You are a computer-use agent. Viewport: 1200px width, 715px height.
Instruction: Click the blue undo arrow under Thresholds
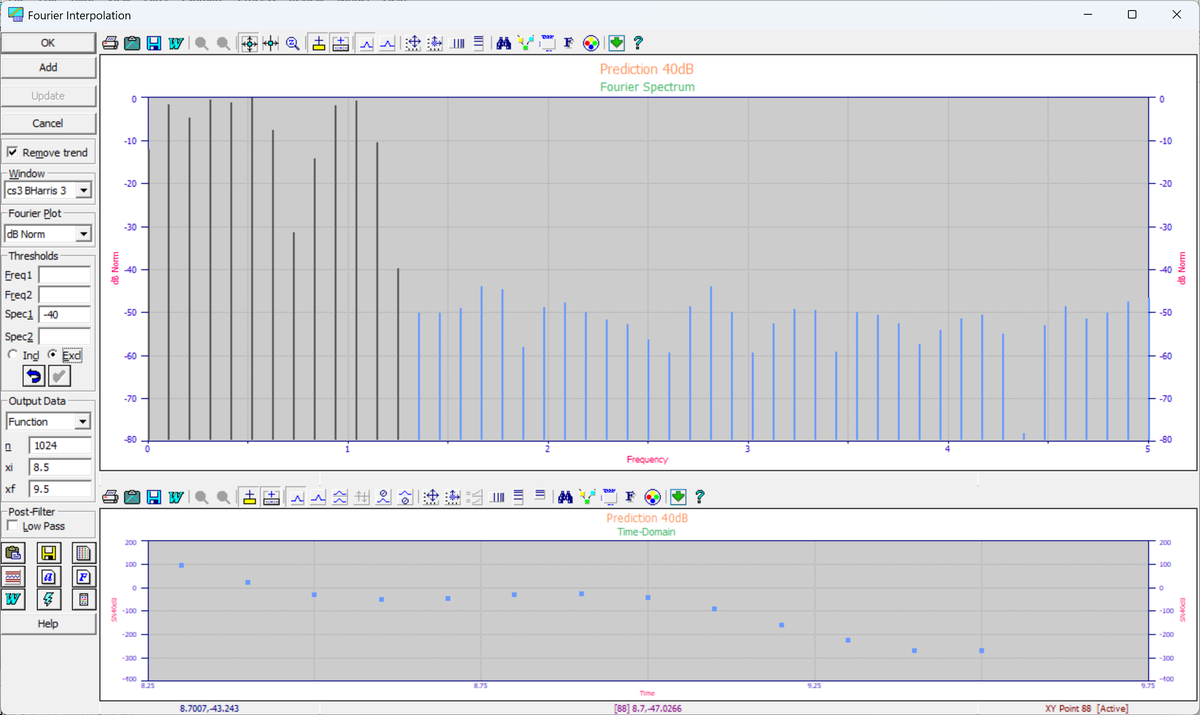[x=34, y=376]
